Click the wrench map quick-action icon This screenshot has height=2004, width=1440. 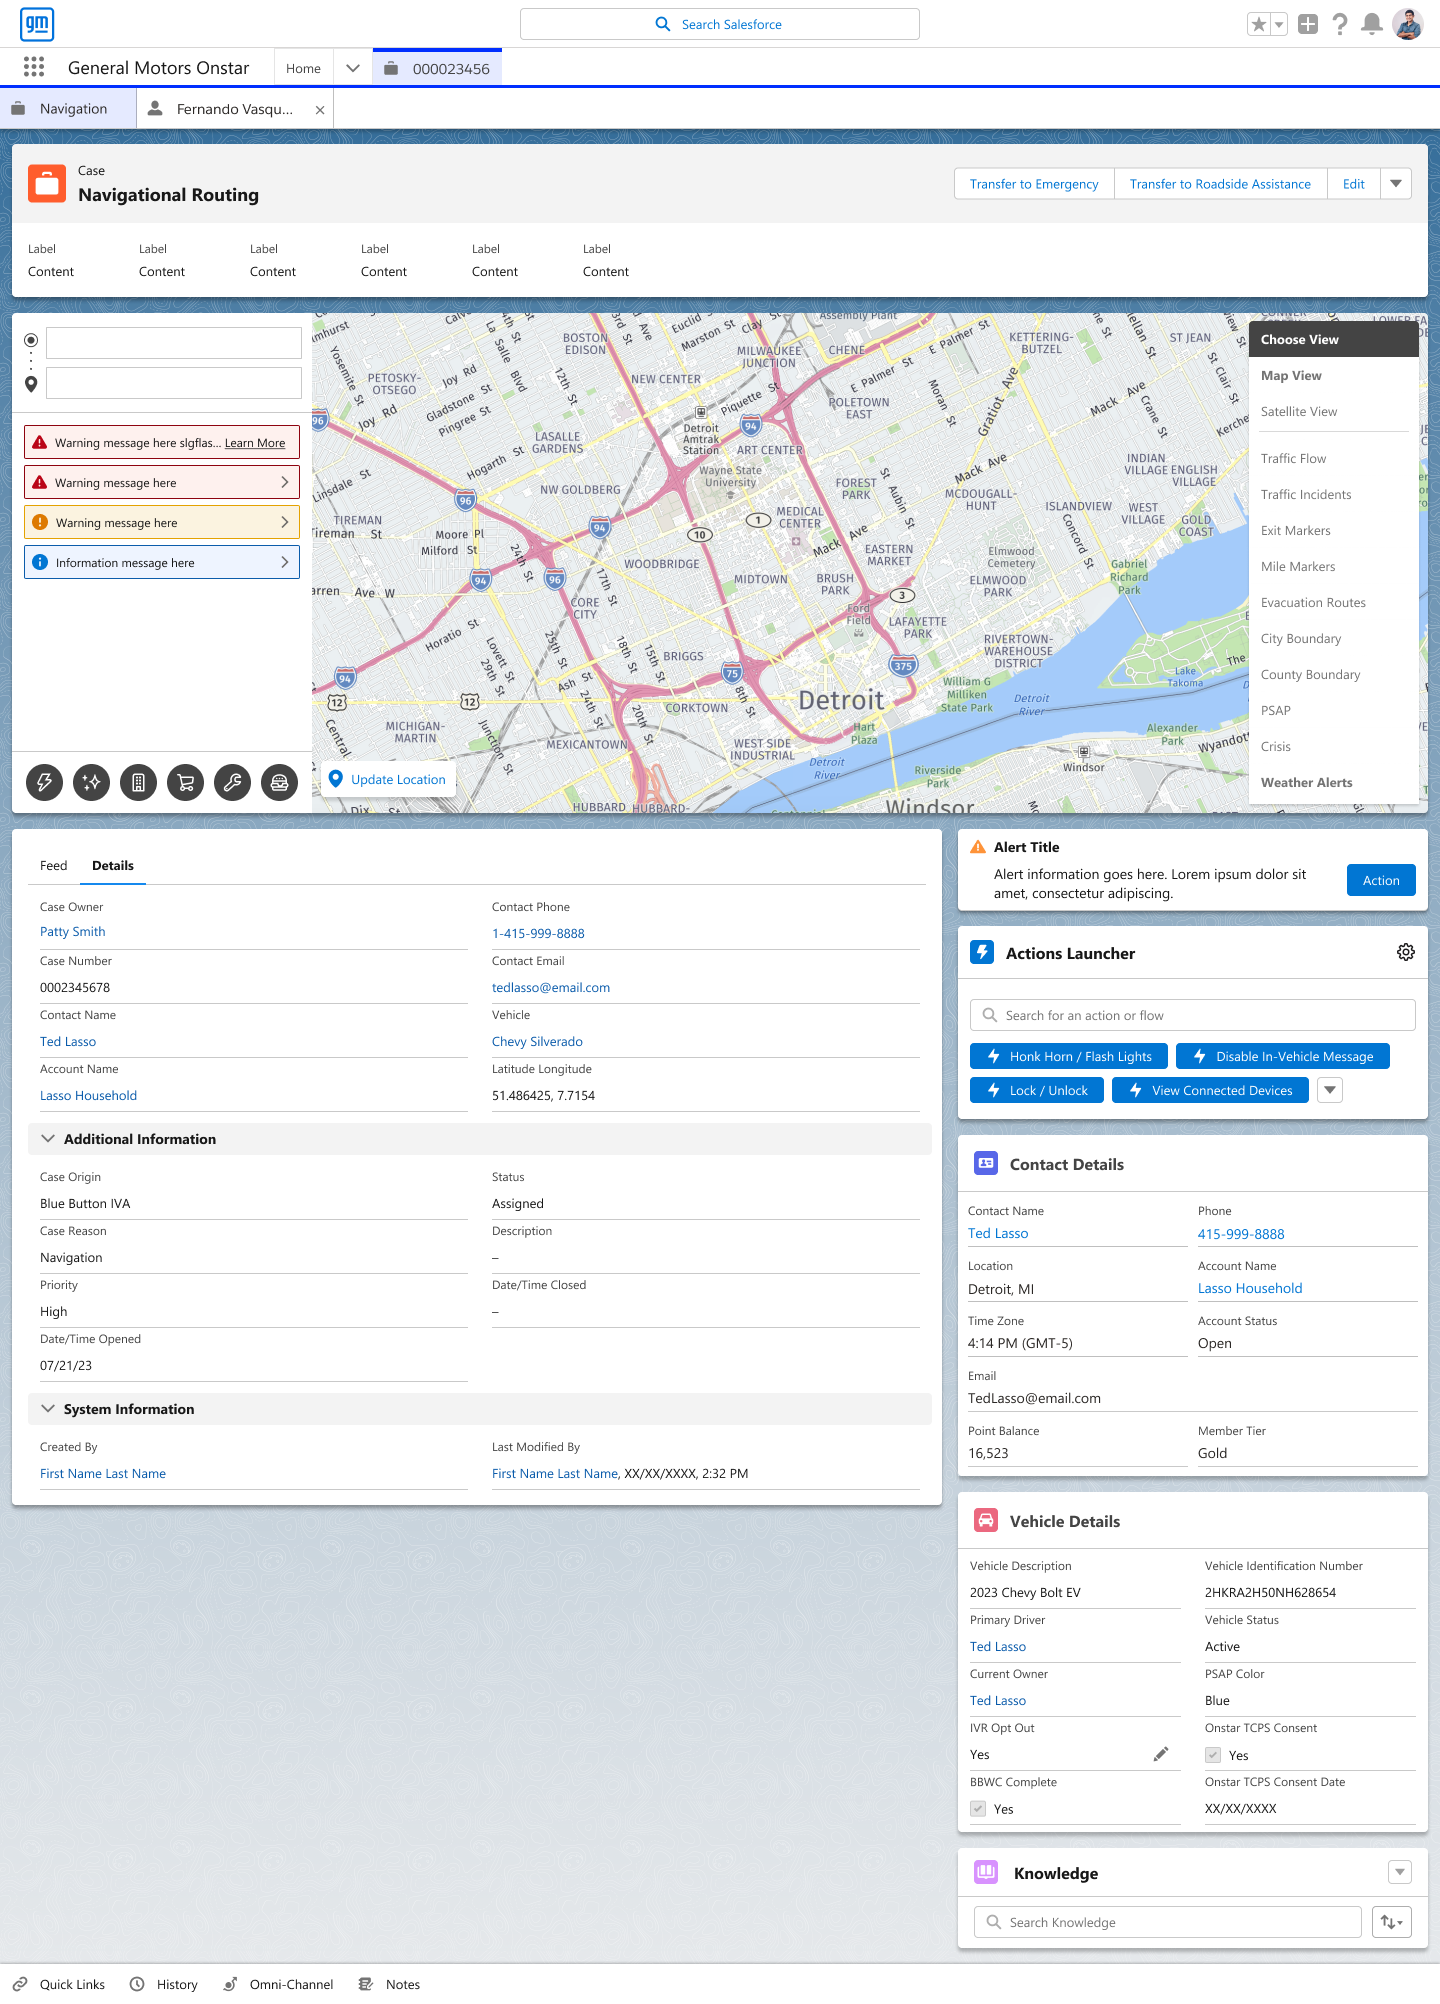coord(232,782)
